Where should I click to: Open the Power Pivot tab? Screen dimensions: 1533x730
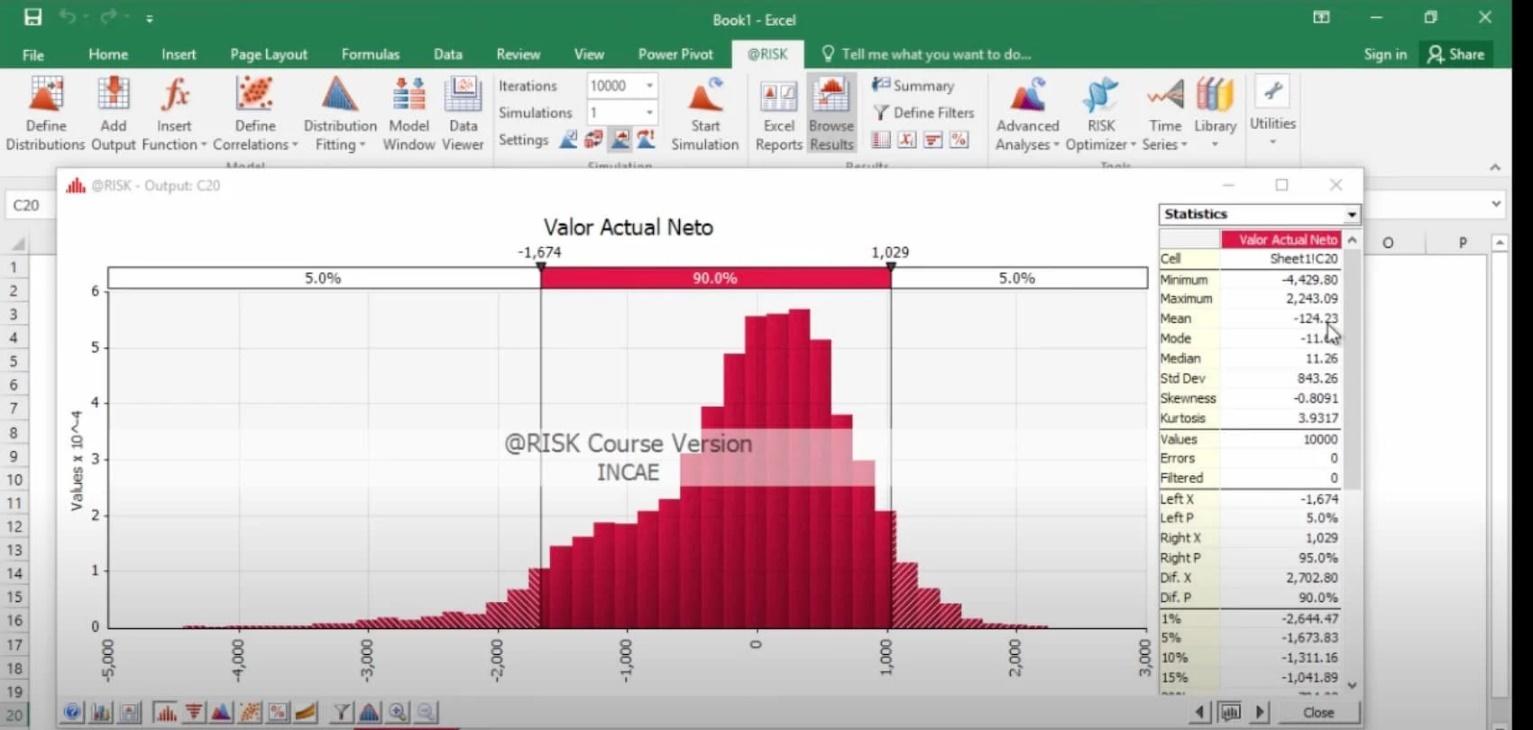click(x=675, y=55)
